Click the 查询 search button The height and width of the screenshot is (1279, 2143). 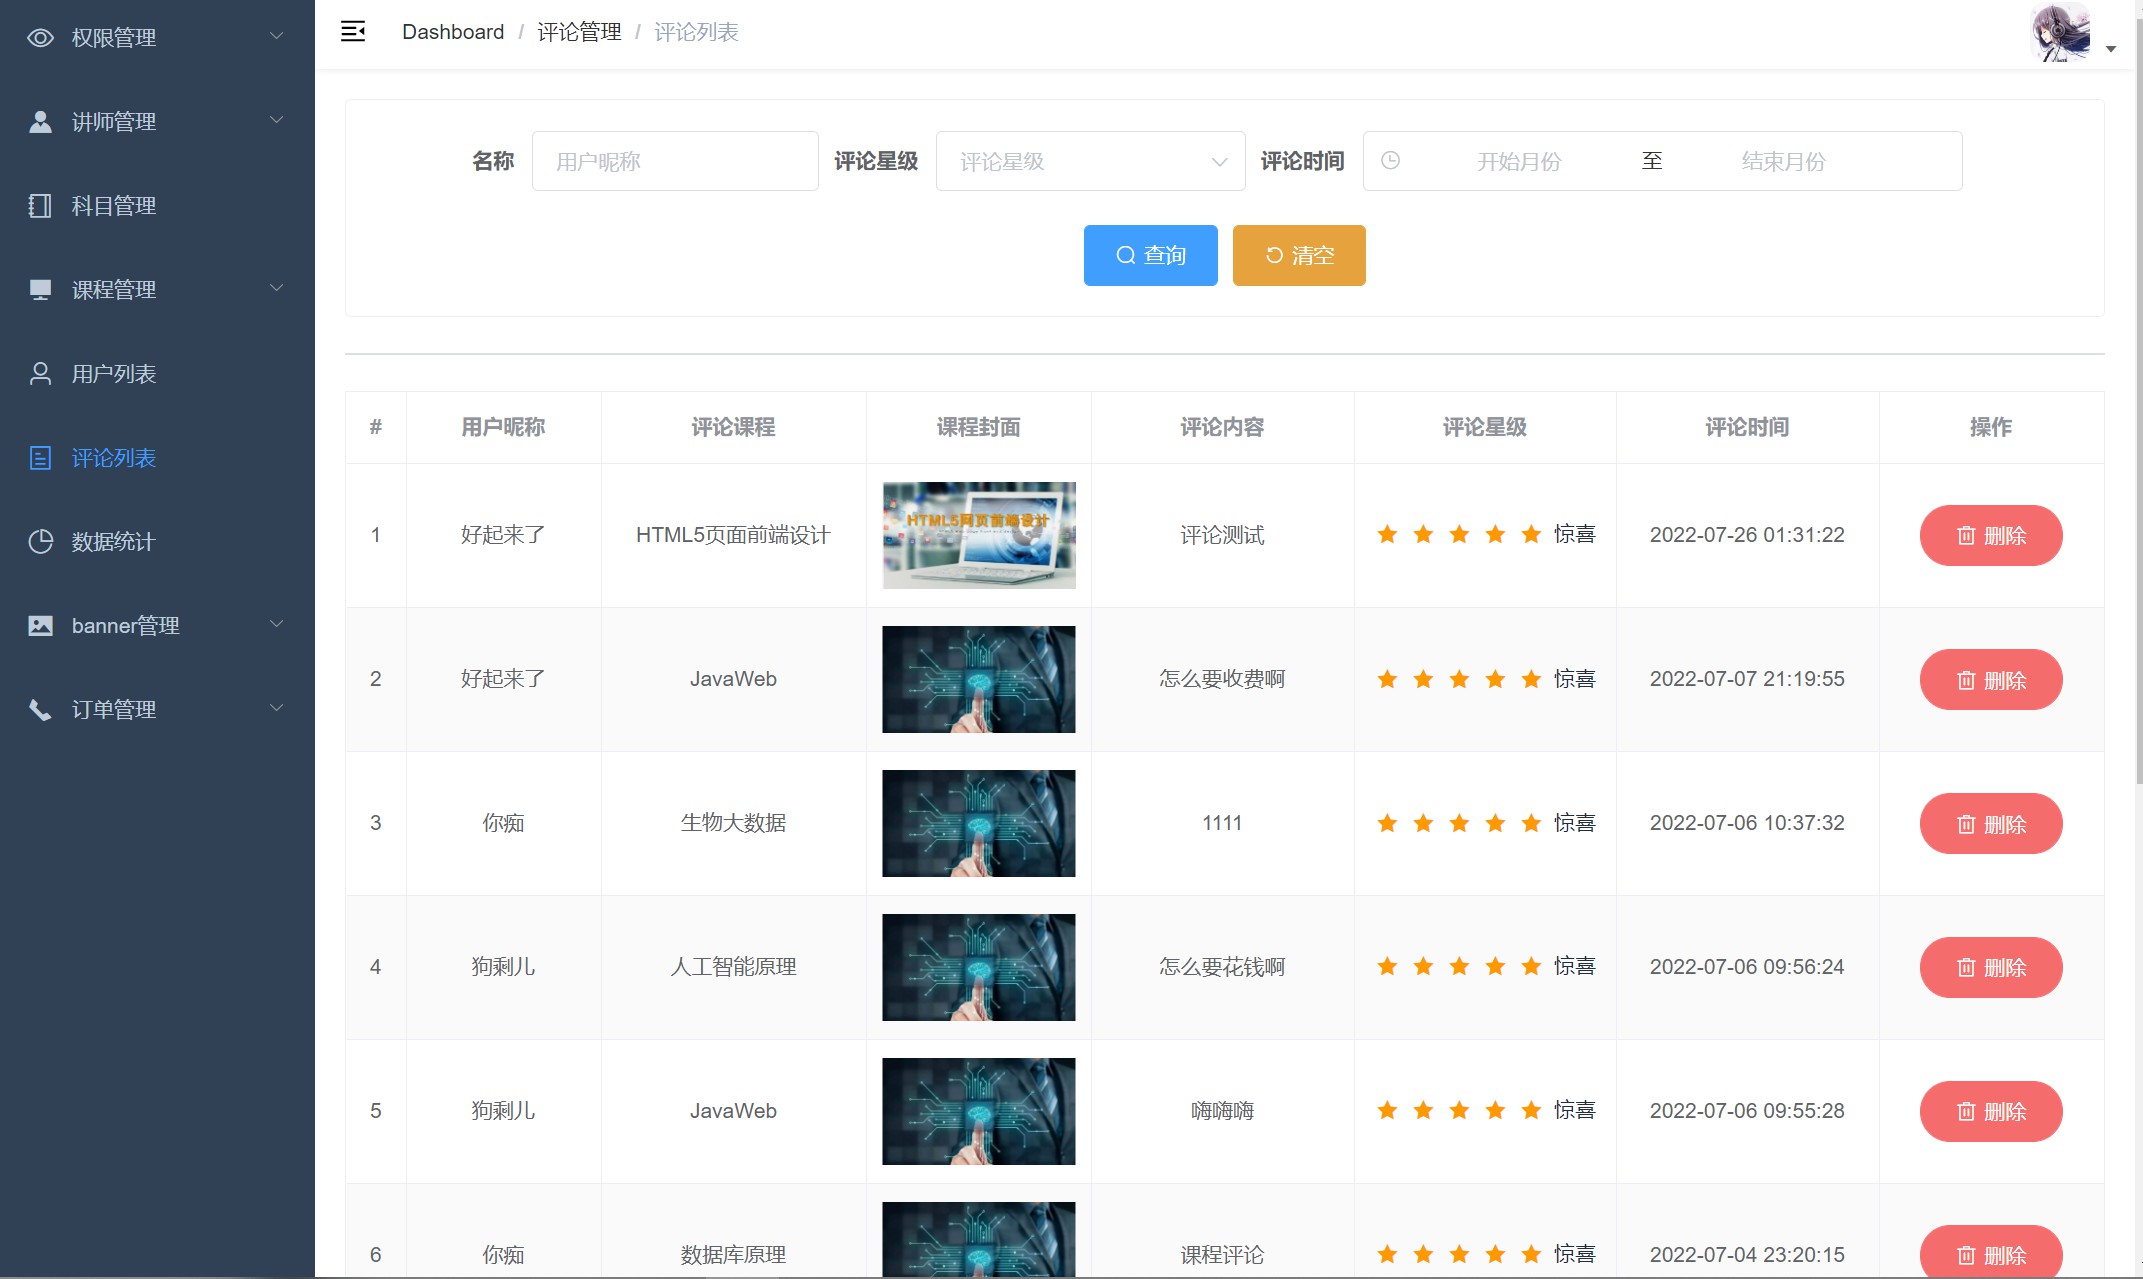(x=1150, y=255)
